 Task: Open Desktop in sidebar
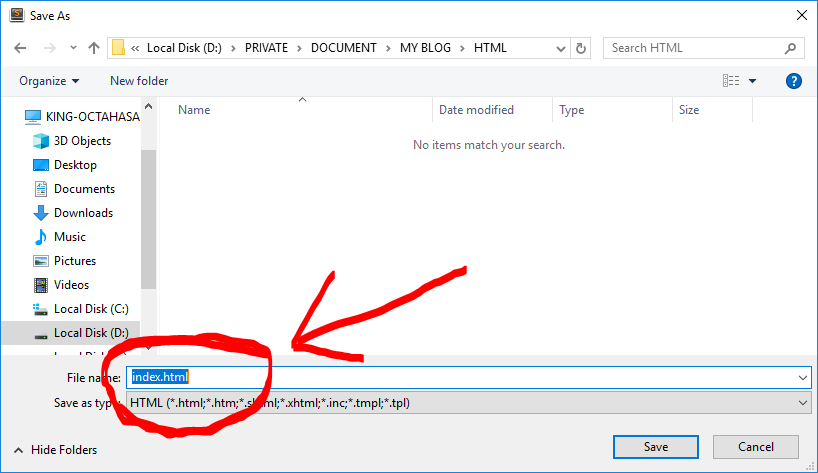75,165
